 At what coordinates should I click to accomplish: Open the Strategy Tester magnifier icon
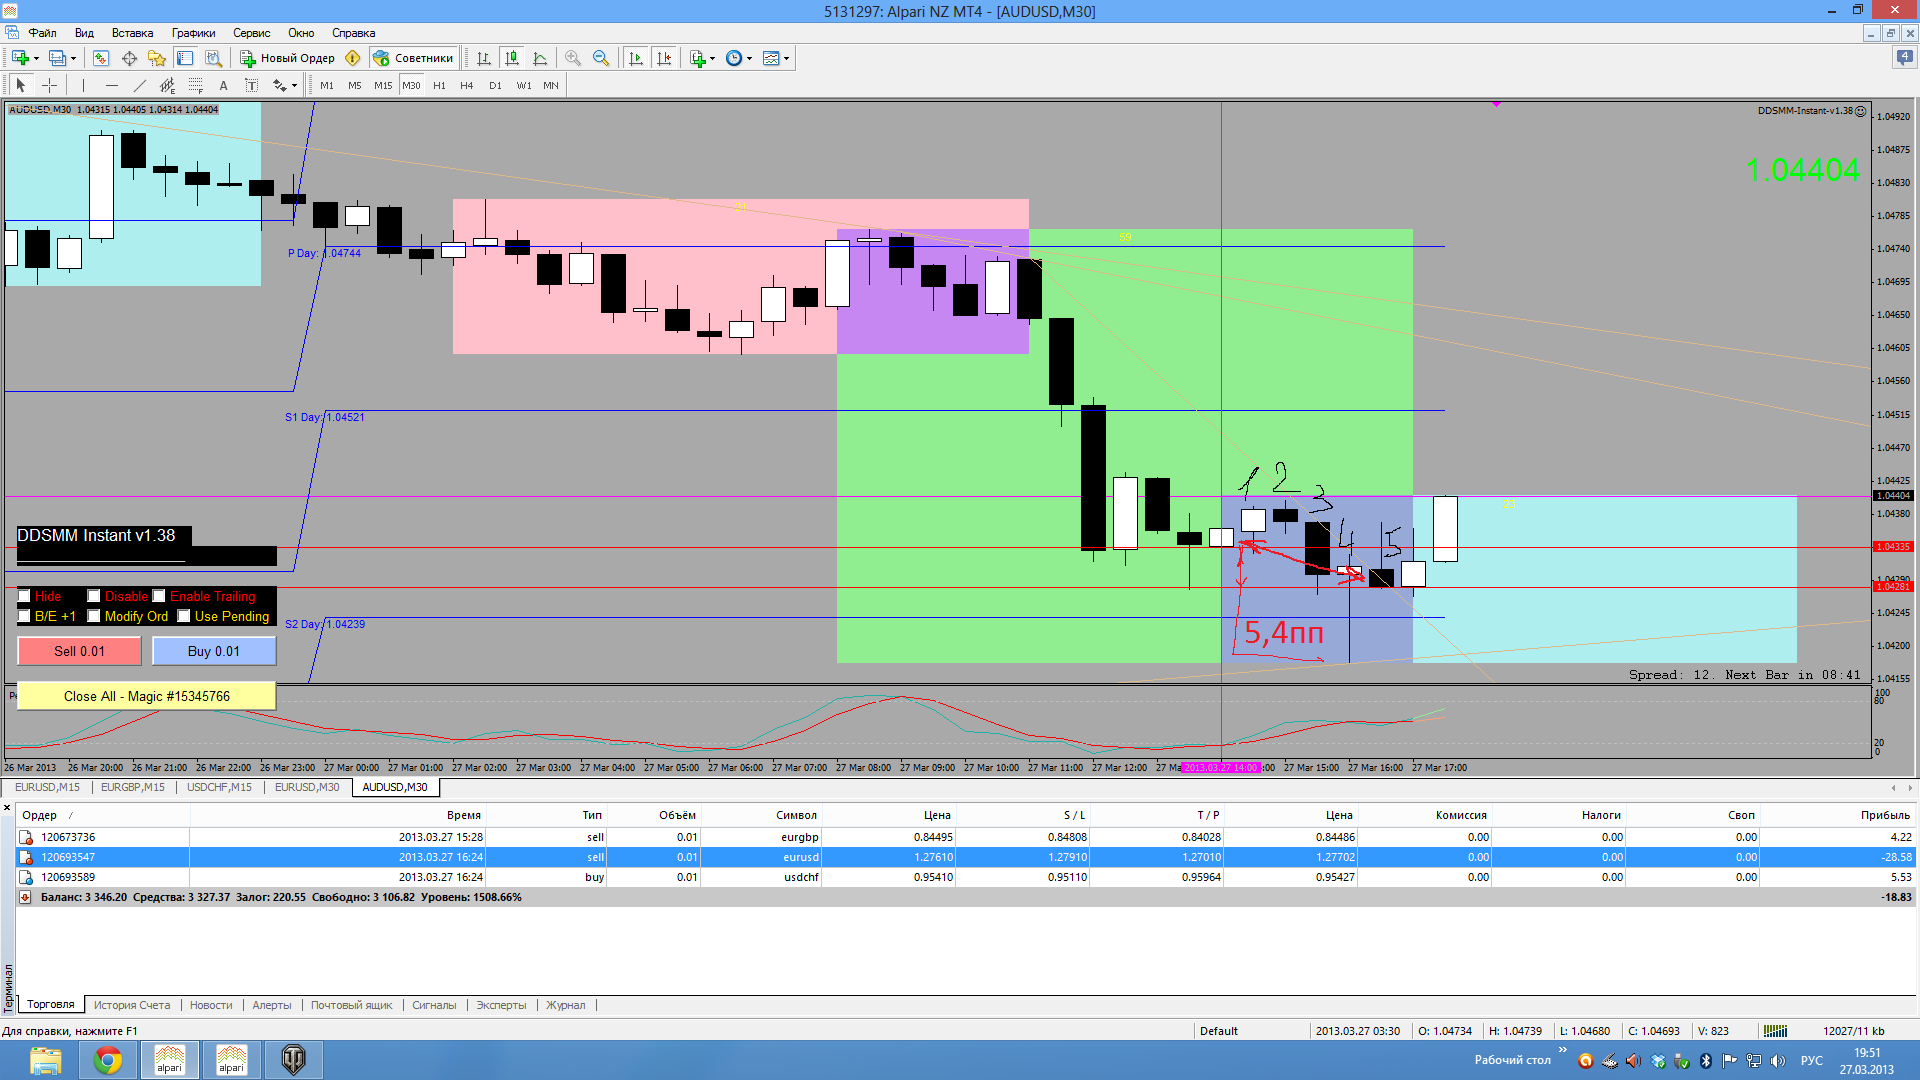coord(213,58)
